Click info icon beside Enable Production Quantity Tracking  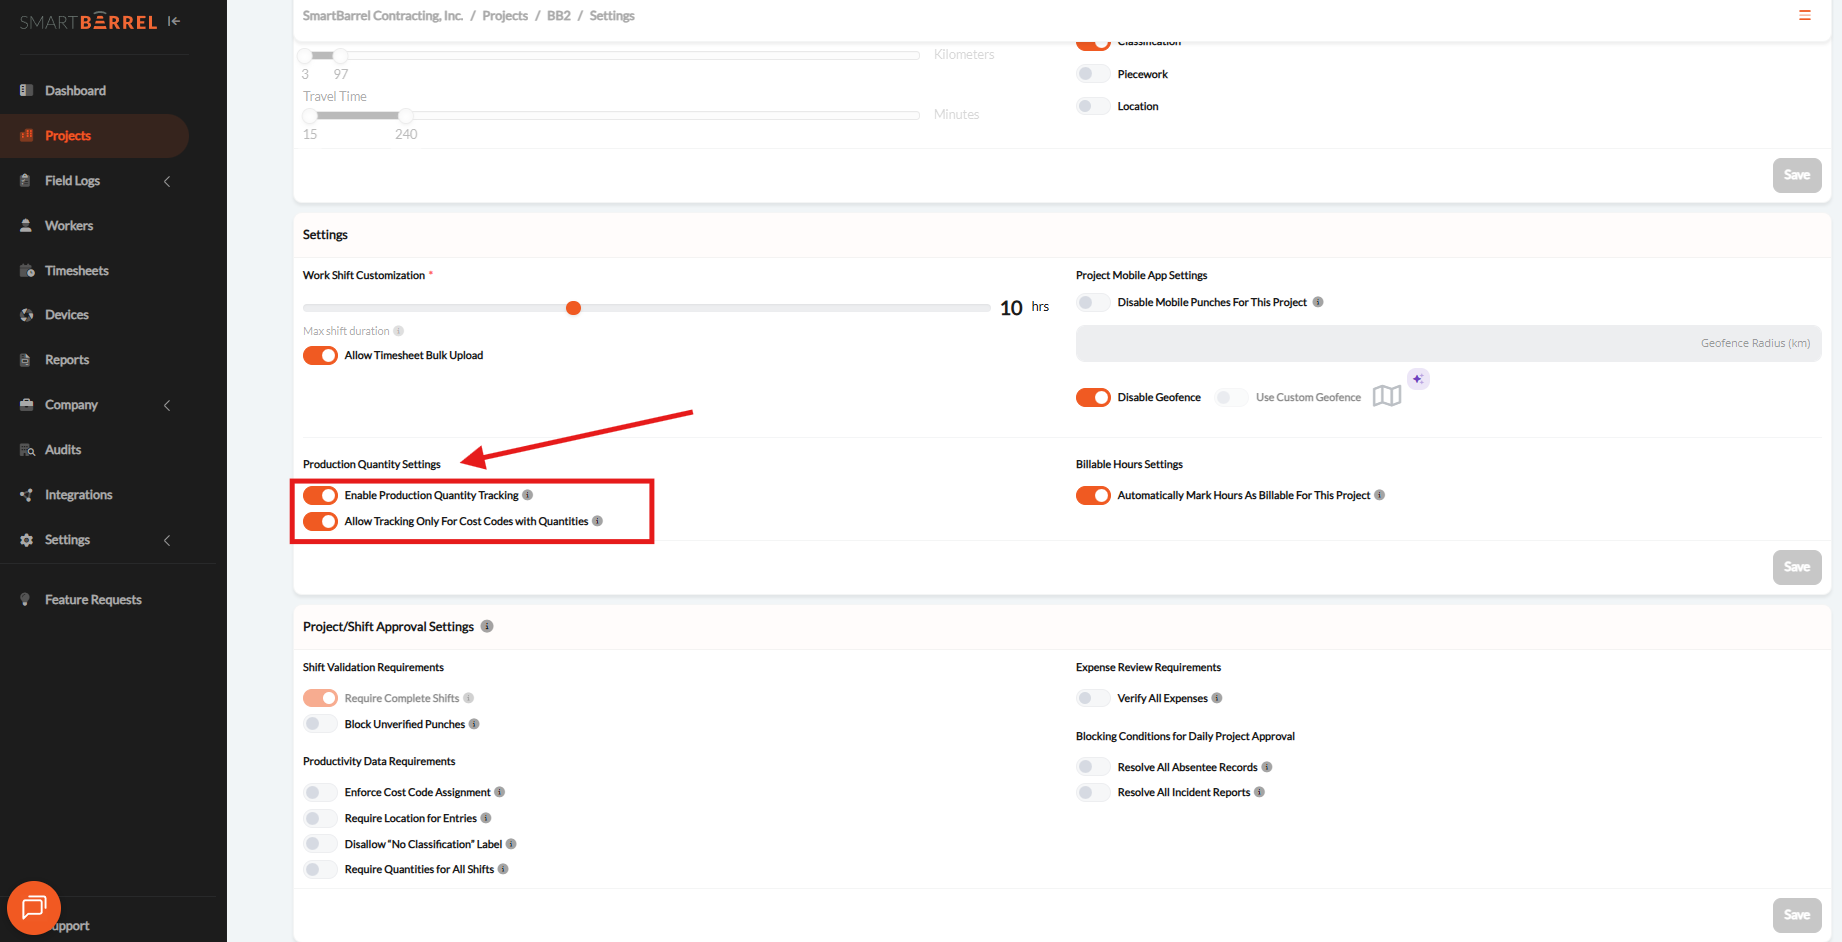[528, 495]
